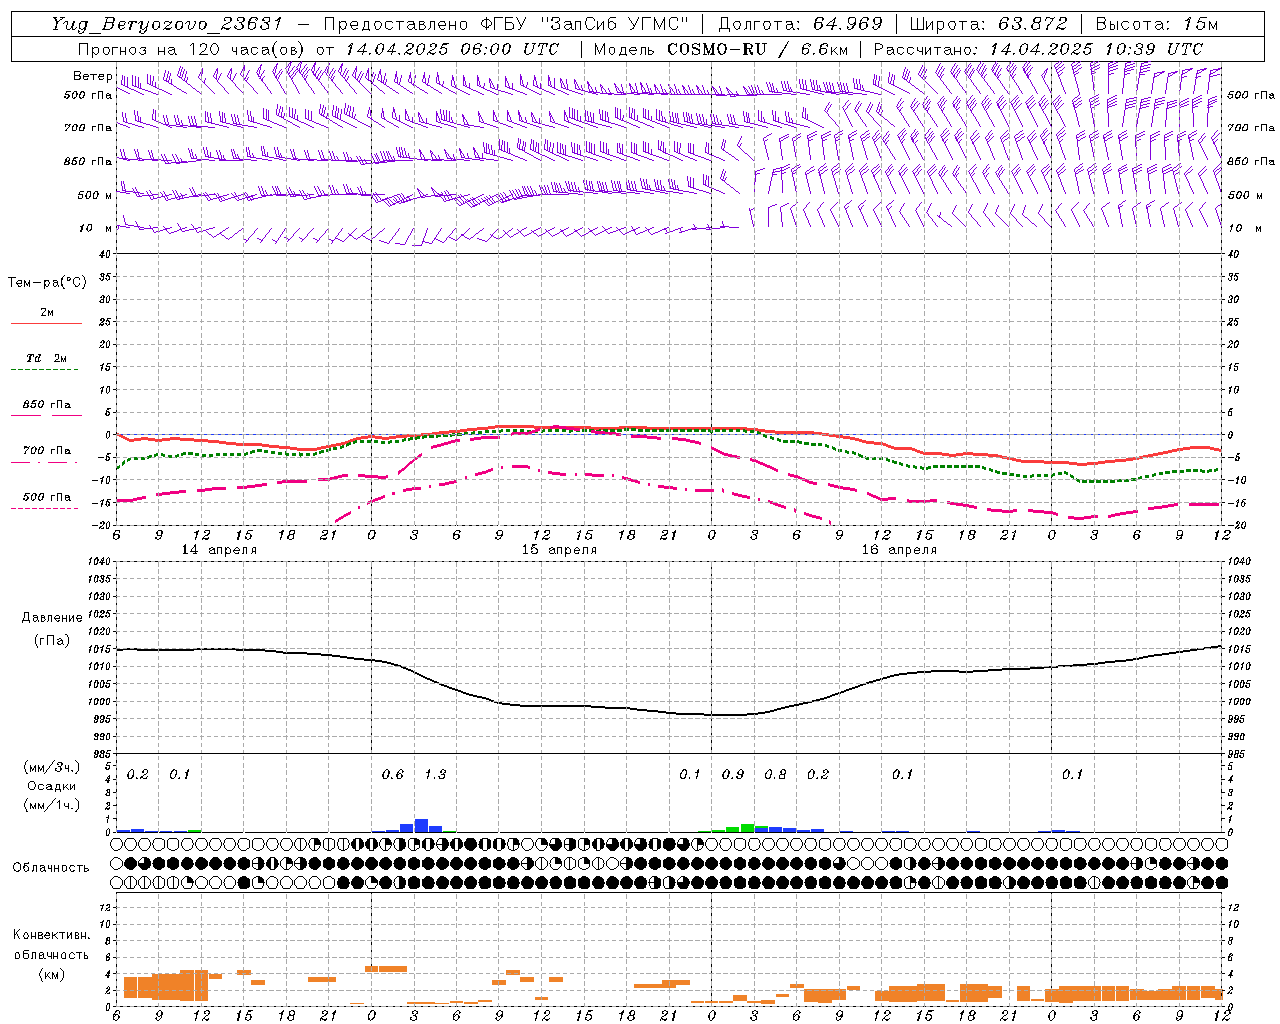The height and width of the screenshot is (1024, 1280).
Task: Click the elevation text 'Высота: 15м'
Action: [1157, 24]
